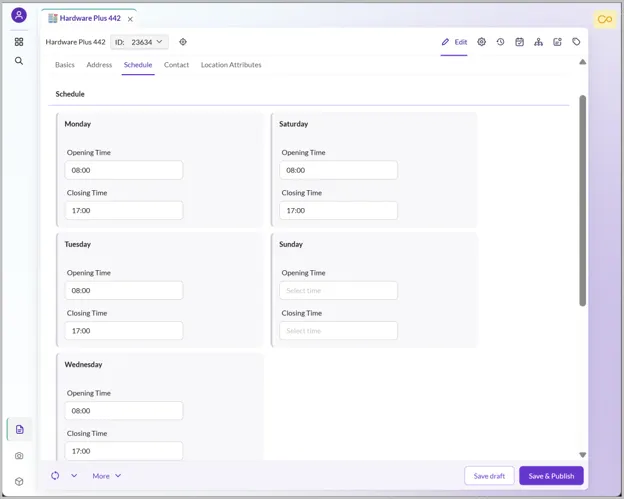
Task: Open the scheduling calendar icon
Action: point(519,42)
